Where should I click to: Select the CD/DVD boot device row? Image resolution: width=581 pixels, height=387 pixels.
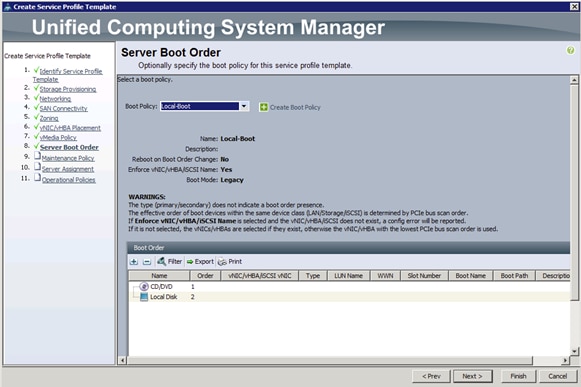349,287
